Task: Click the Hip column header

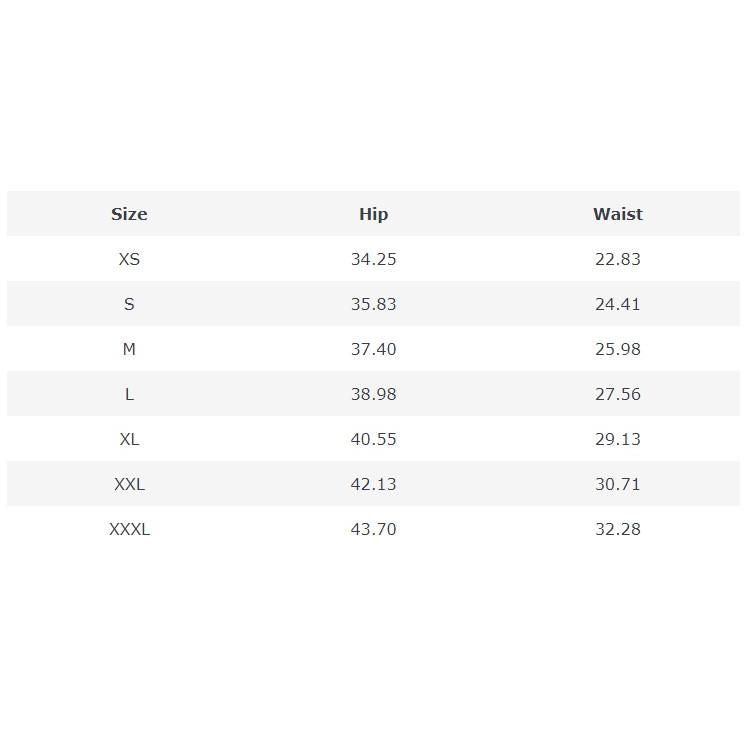Action: (x=373, y=214)
